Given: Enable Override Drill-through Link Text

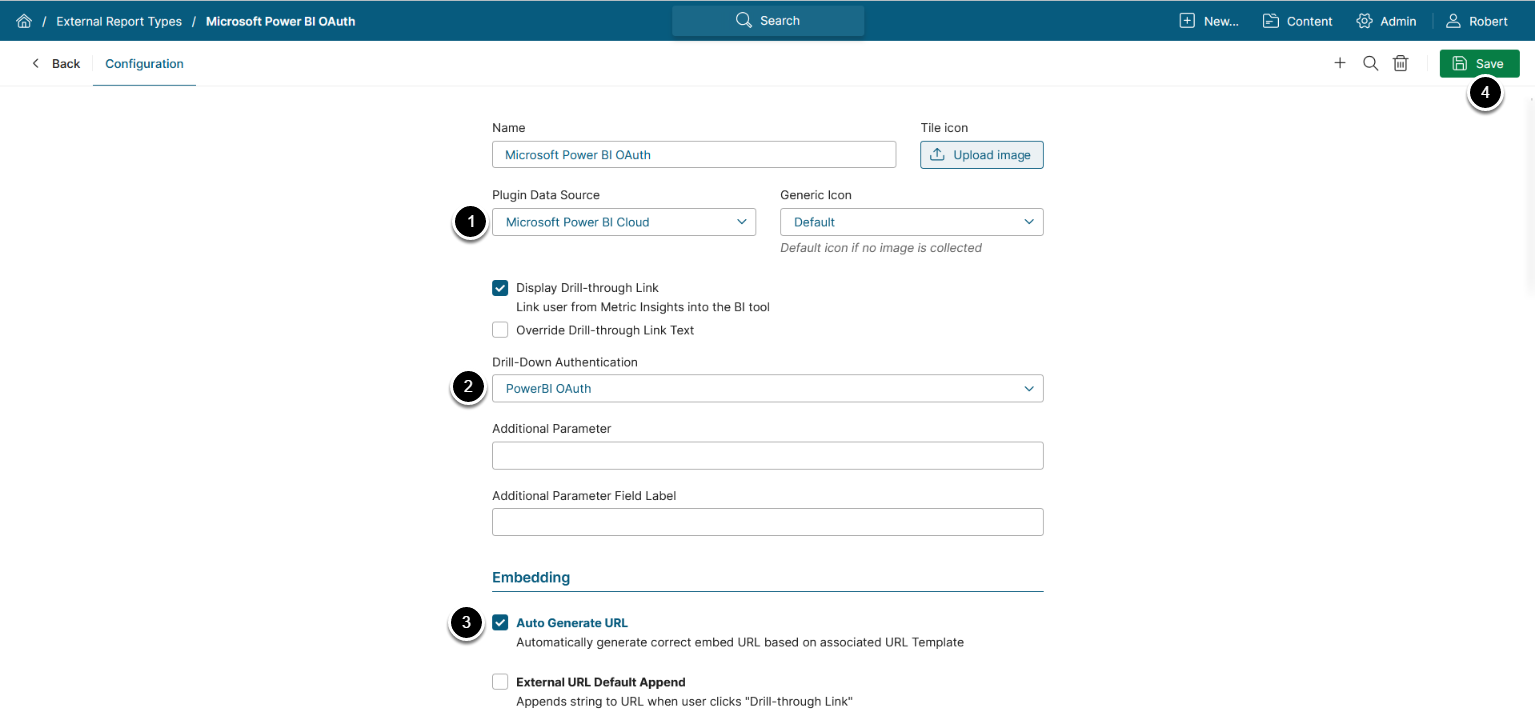Looking at the screenshot, I should [x=500, y=330].
